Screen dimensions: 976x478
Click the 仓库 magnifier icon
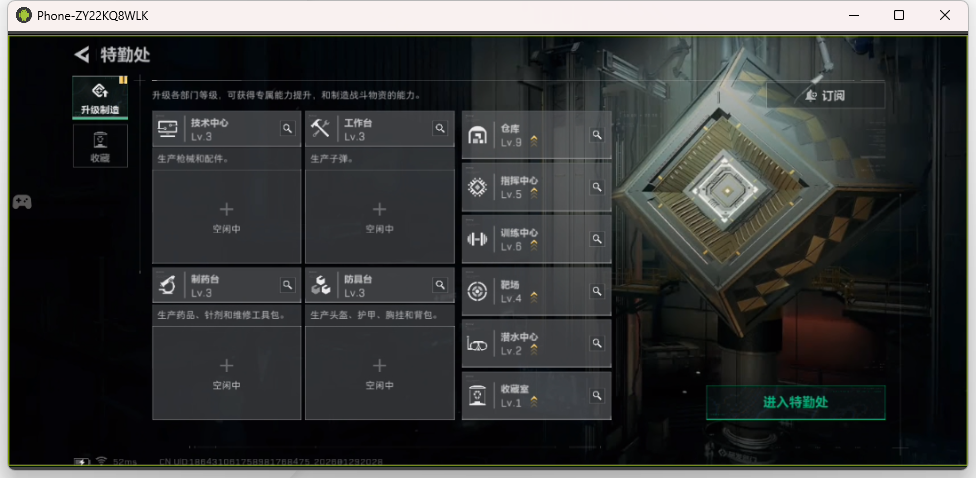point(597,135)
